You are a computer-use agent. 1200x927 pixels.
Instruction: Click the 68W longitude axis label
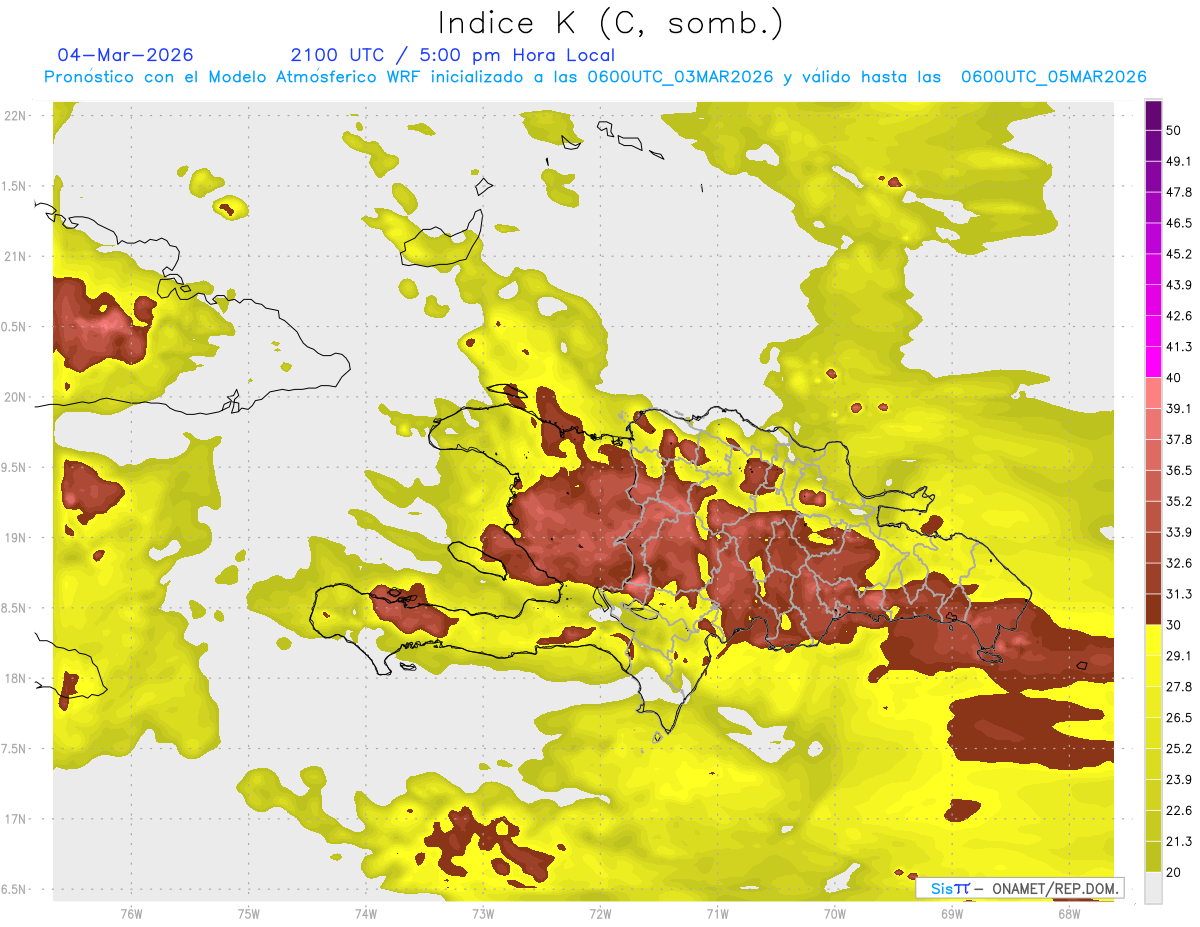pyautogui.click(x=1068, y=914)
